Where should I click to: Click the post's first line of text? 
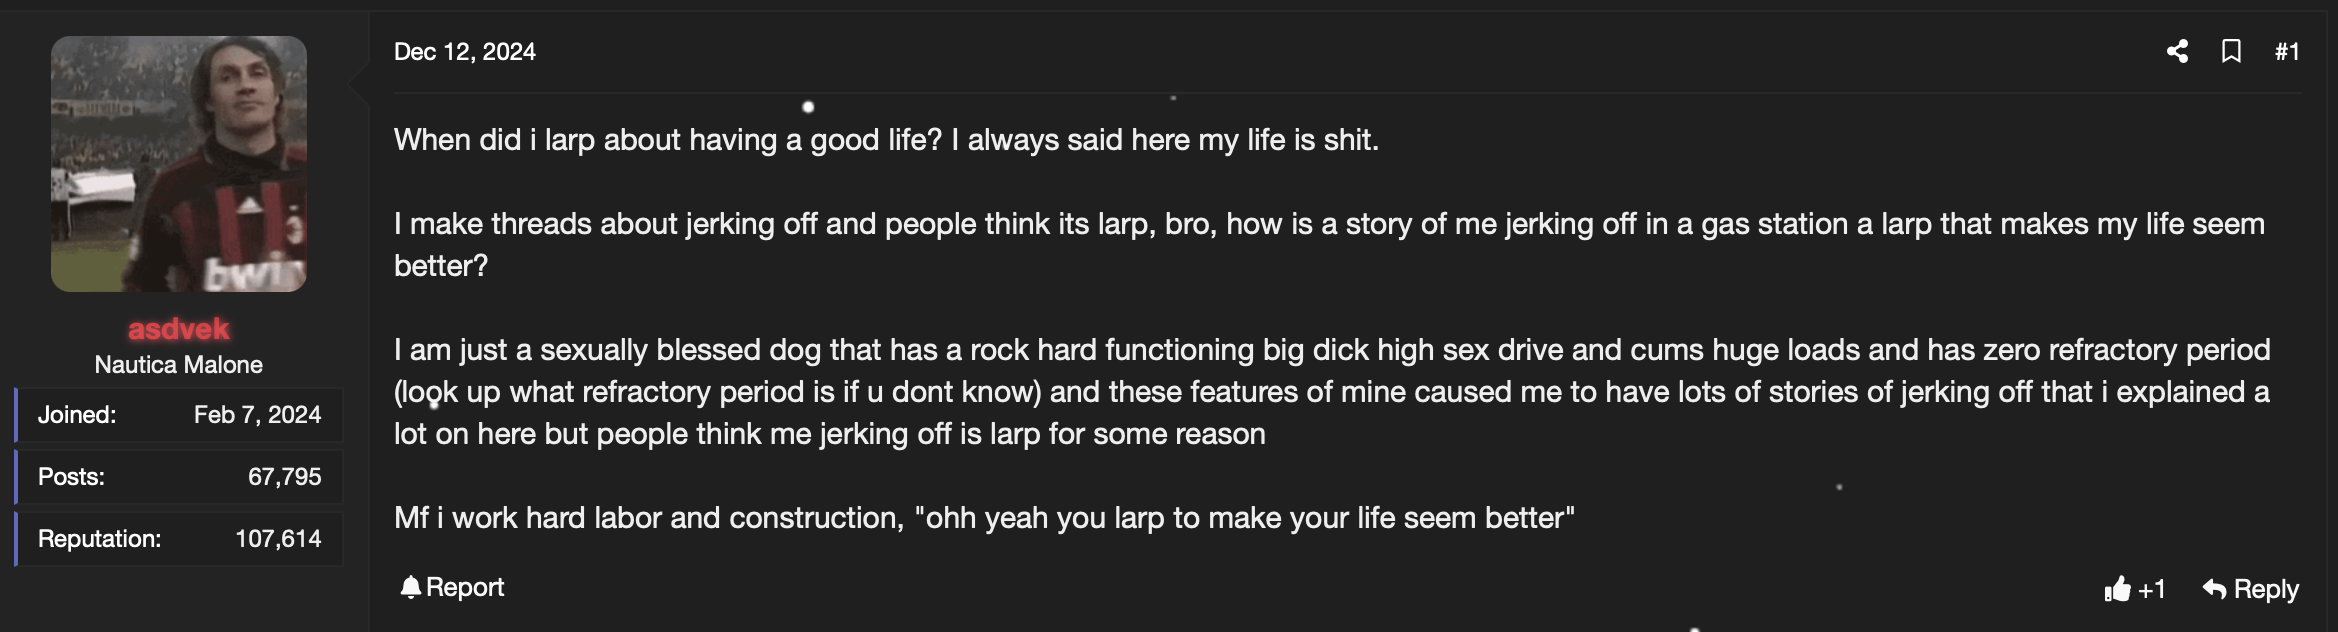click(x=885, y=140)
